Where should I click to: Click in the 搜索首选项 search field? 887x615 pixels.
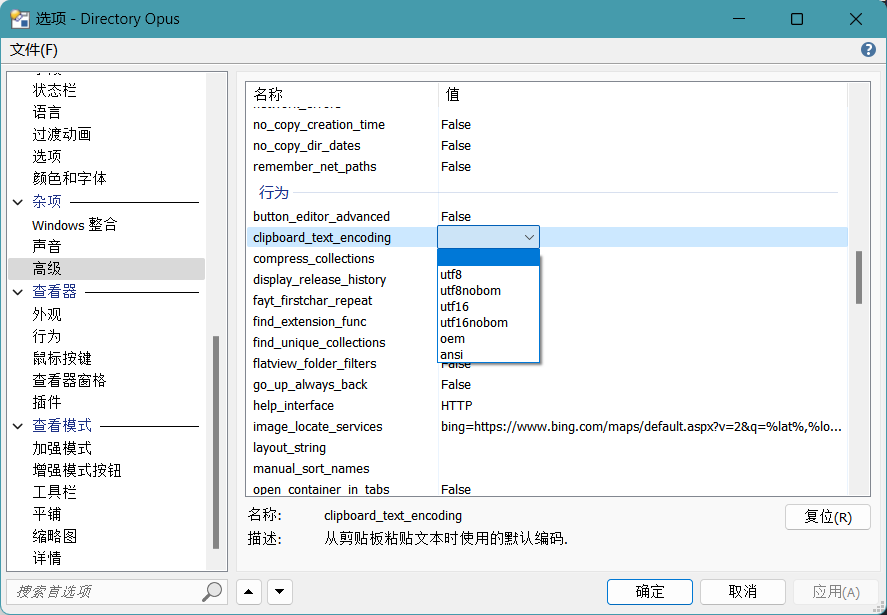coord(105,591)
